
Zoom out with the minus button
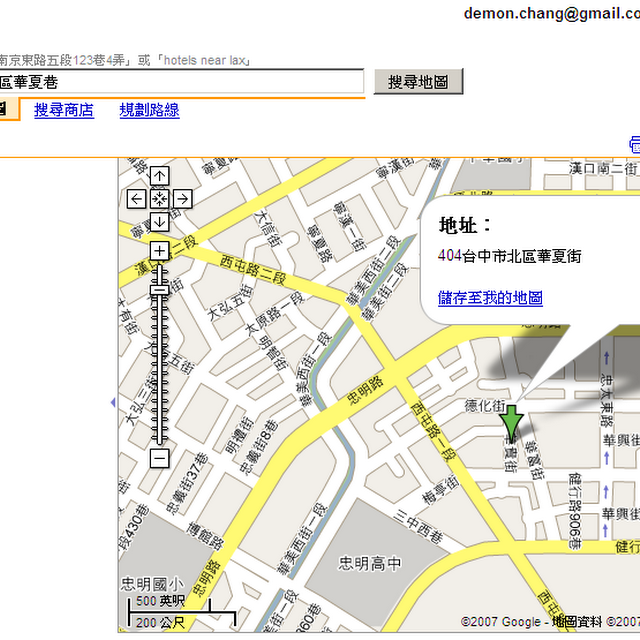(x=159, y=458)
